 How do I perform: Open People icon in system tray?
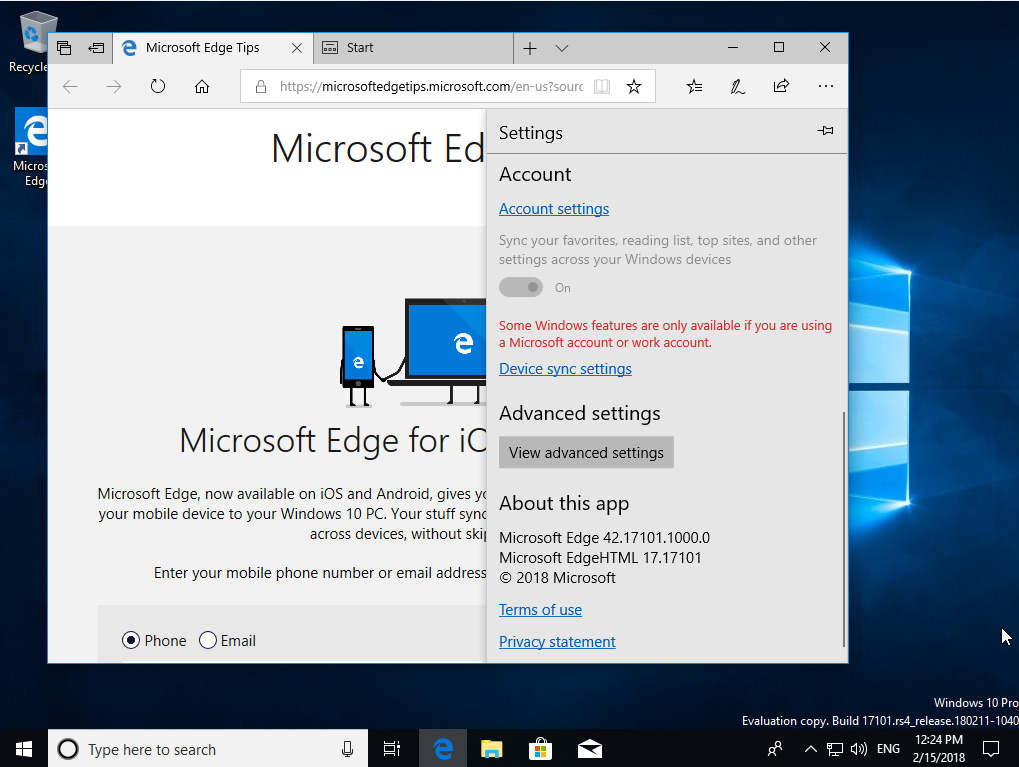coord(775,749)
